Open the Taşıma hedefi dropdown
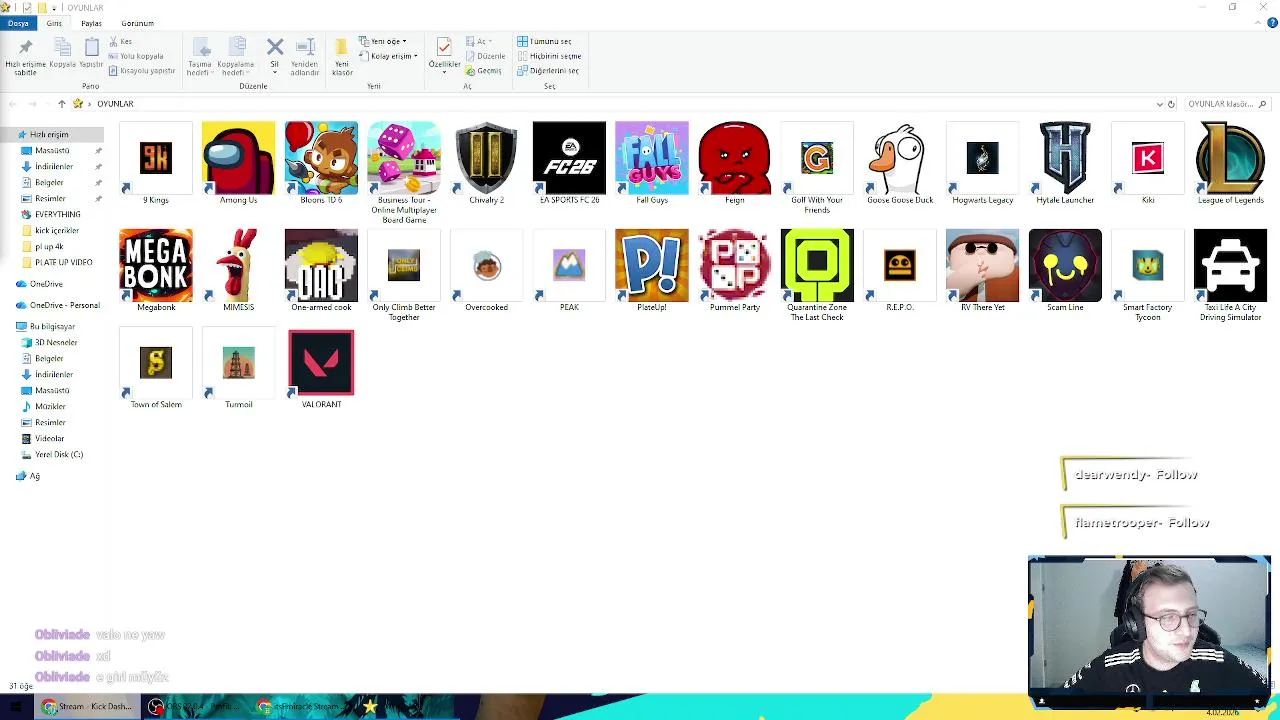Image resolution: width=1280 pixels, height=720 pixels. click(200, 57)
